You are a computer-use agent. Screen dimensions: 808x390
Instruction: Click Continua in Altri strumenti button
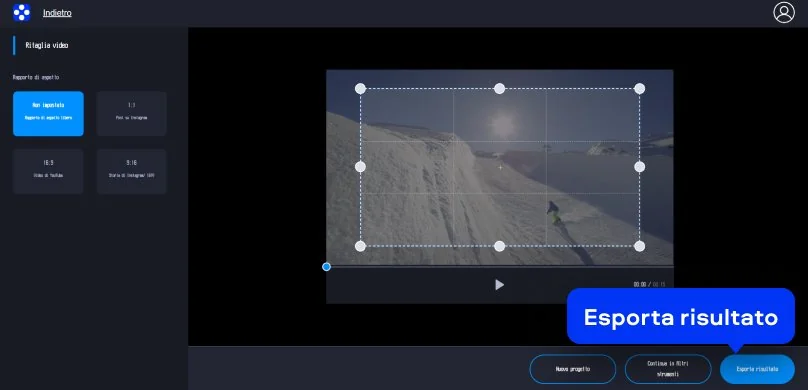point(668,369)
